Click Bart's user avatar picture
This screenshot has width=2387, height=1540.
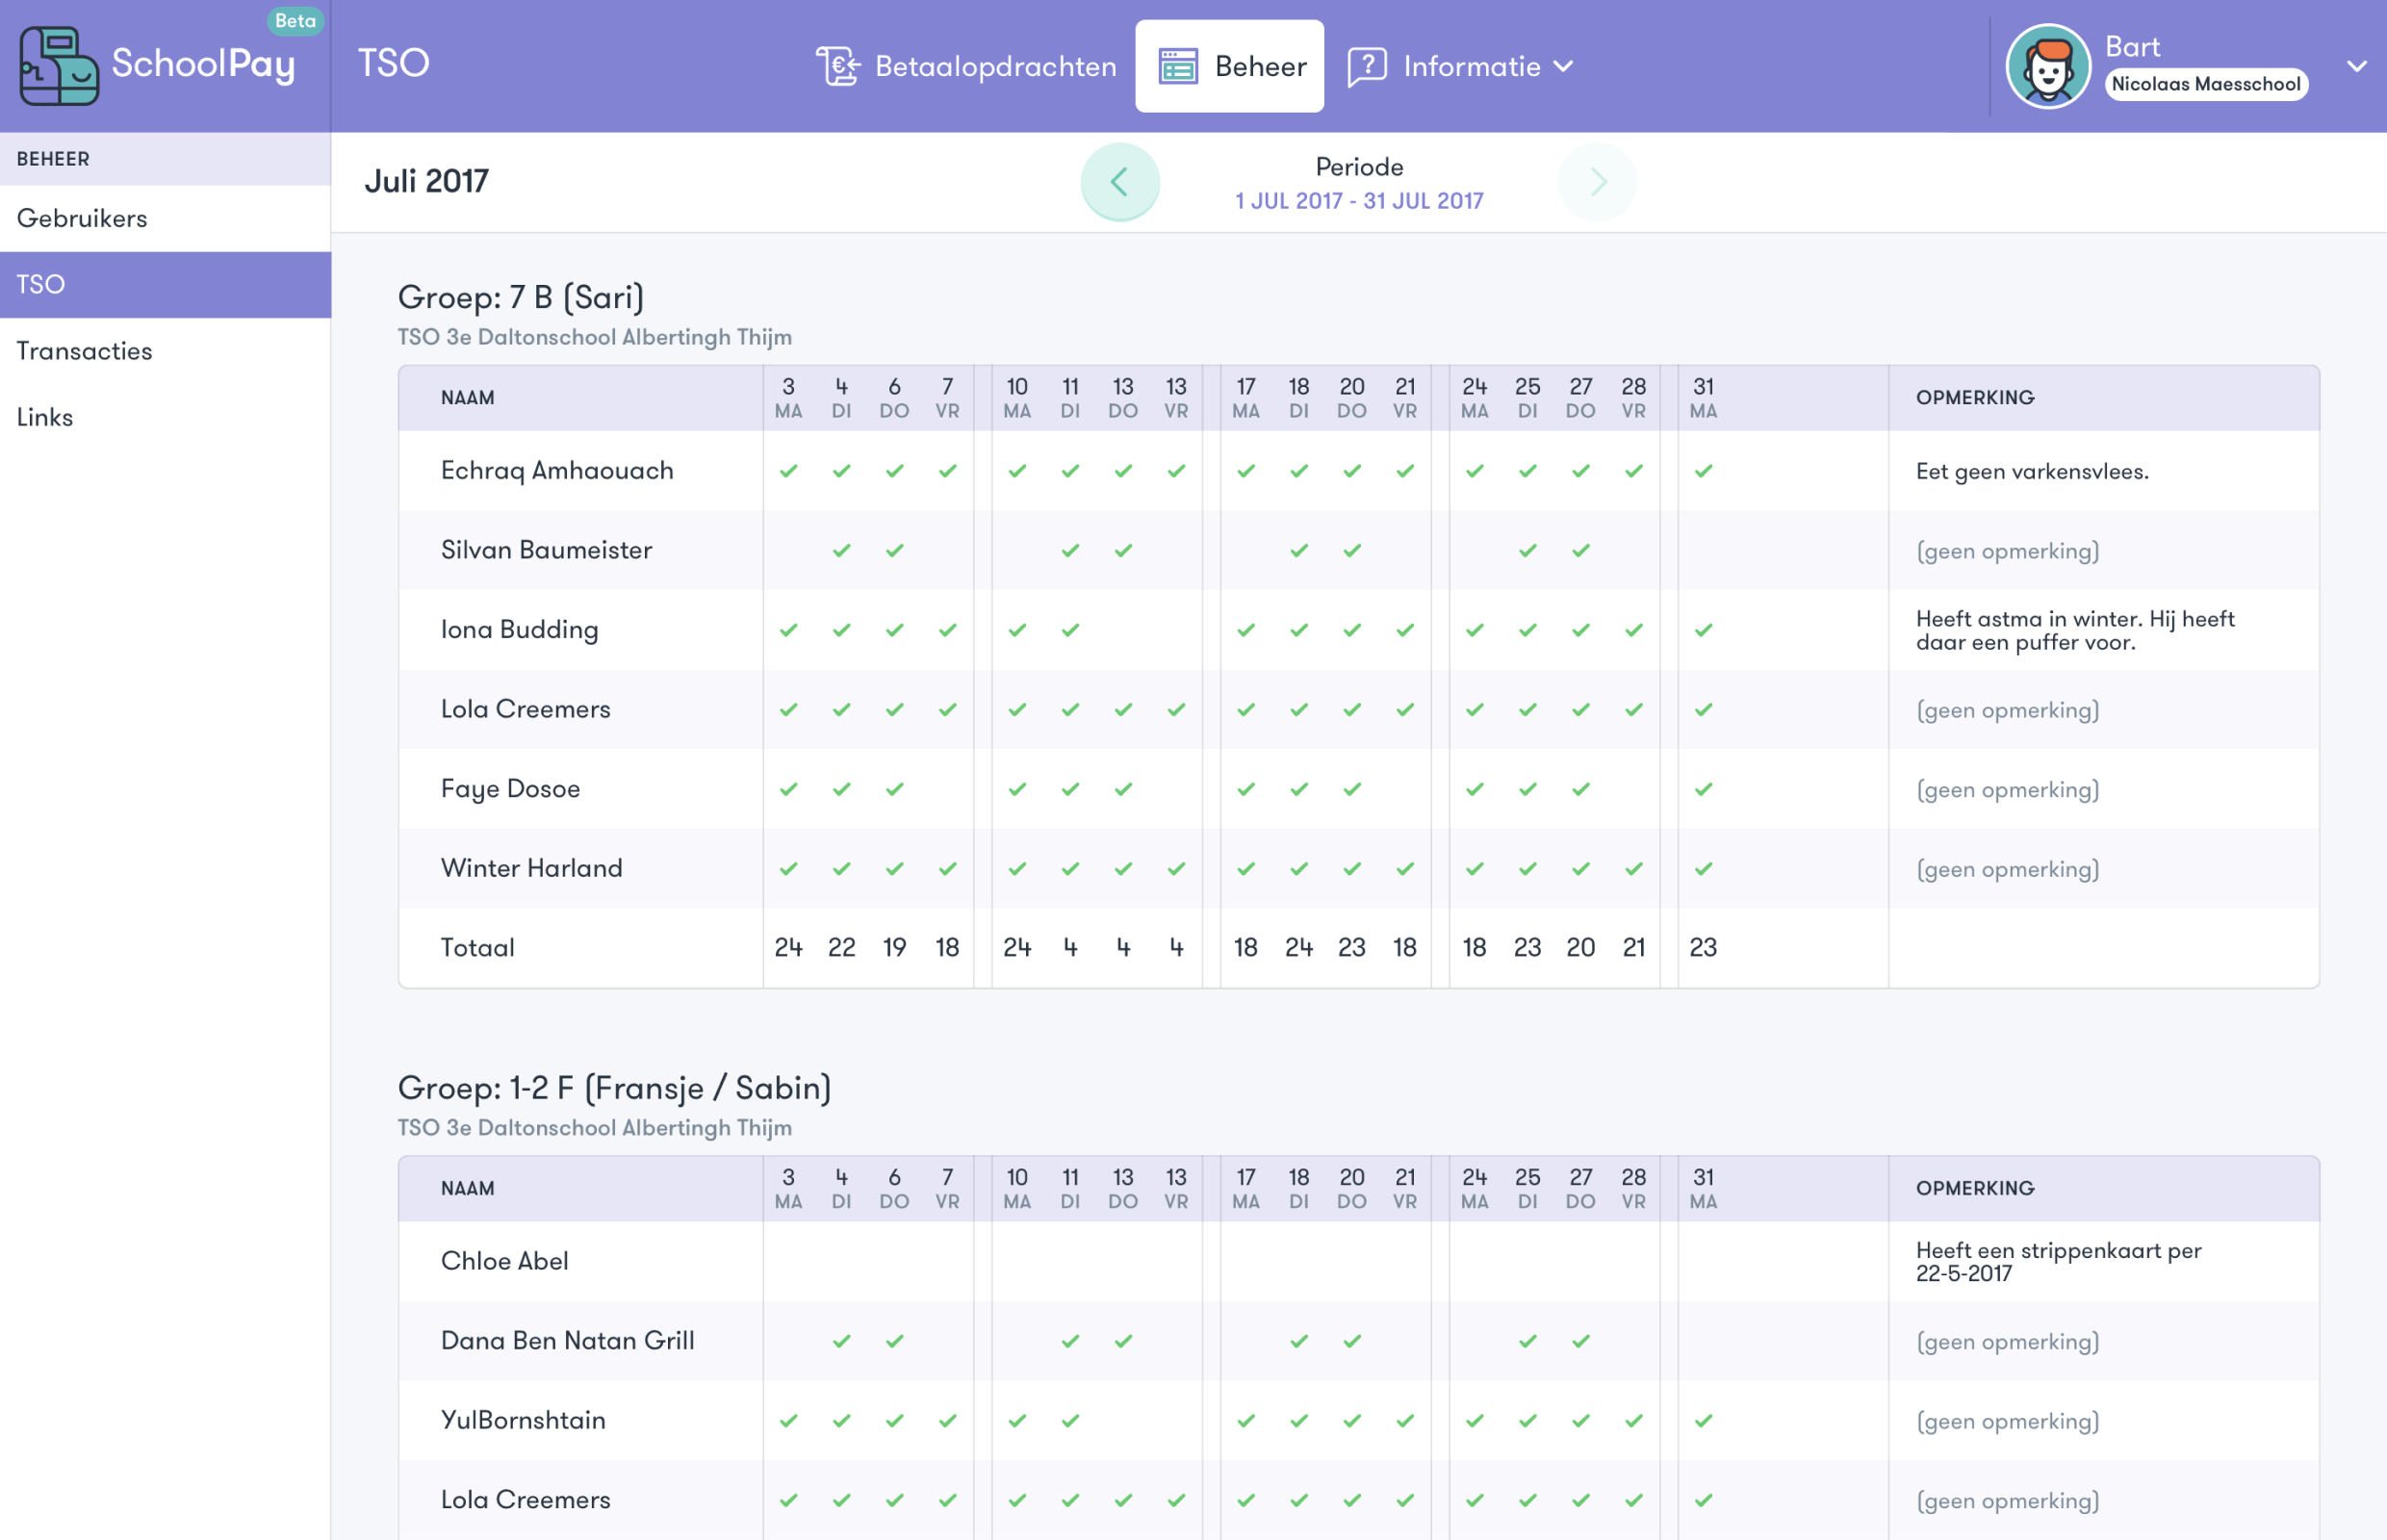(x=2047, y=66)
